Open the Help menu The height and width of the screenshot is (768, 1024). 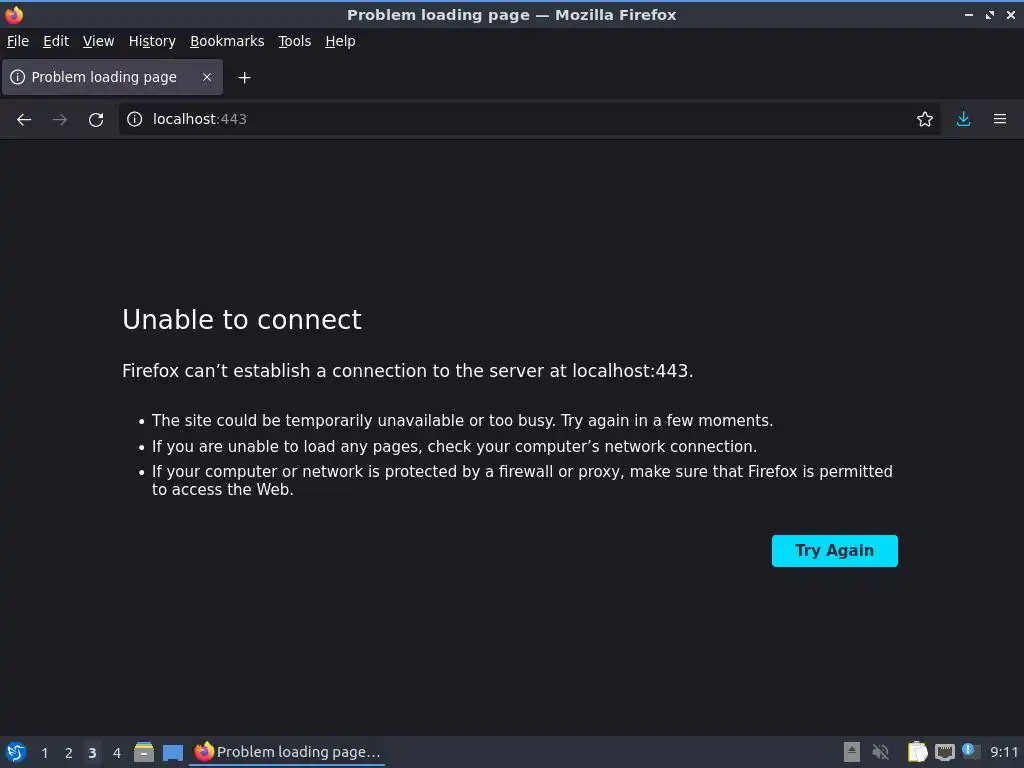click(340, 41)
